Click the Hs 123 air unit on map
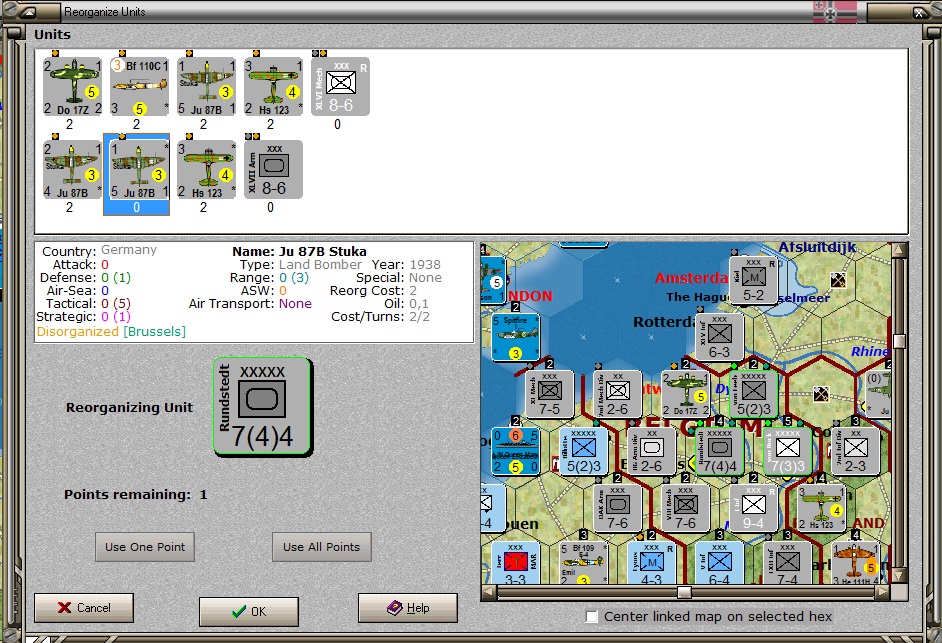 pos(821,508)
